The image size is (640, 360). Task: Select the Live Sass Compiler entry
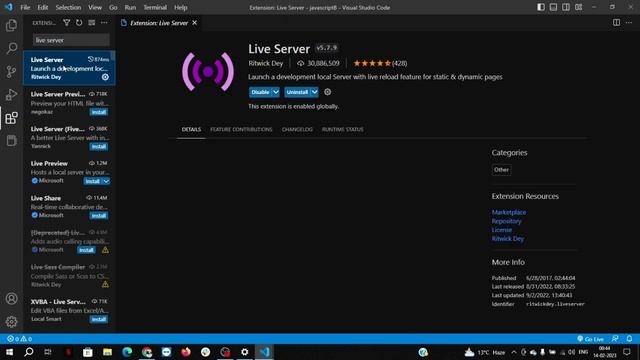69,276
